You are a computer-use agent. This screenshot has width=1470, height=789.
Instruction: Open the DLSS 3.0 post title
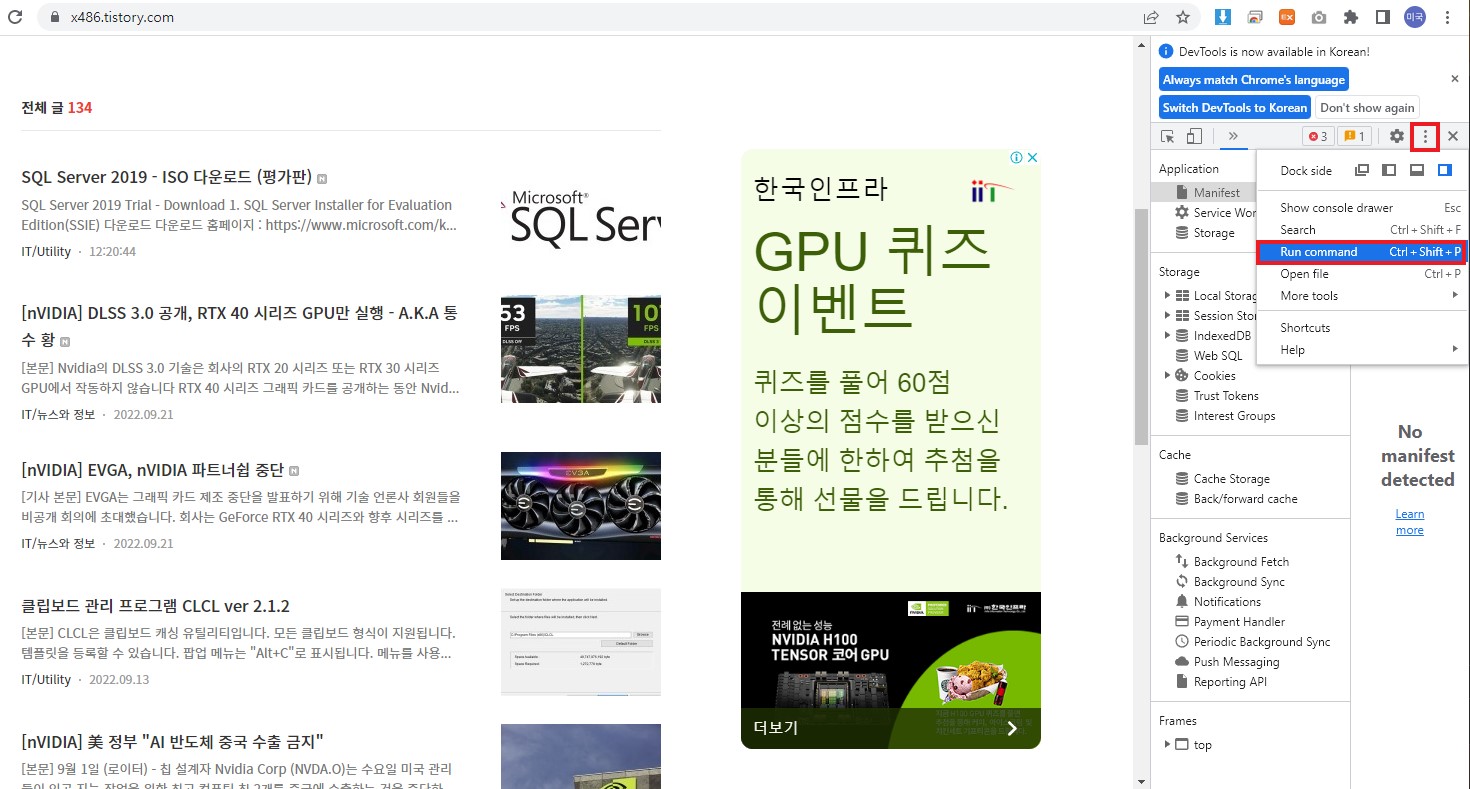click(239, 326)
